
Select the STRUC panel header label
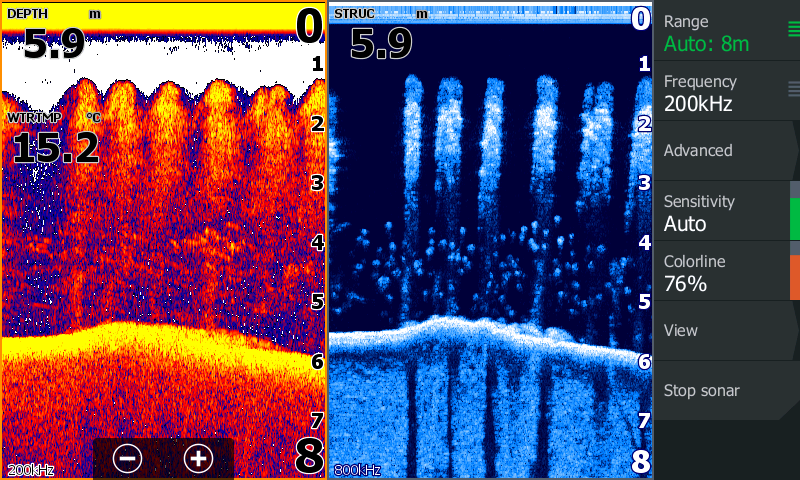click(x=352, y=14)
